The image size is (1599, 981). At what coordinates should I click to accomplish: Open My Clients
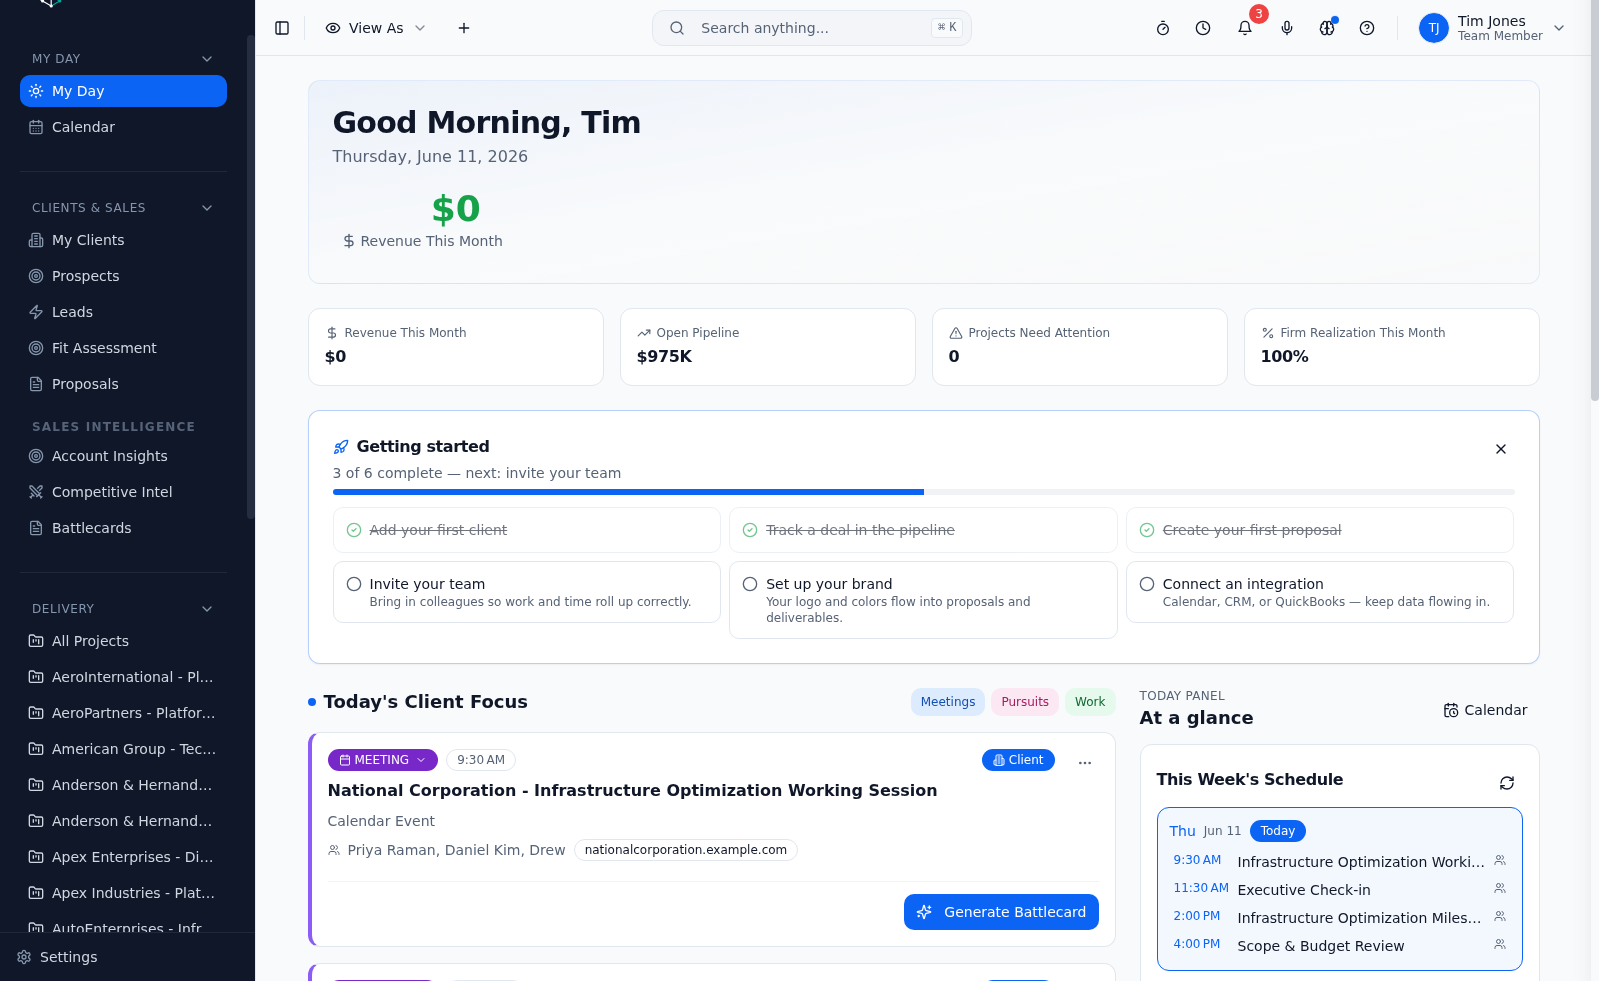tap(123, 240)
